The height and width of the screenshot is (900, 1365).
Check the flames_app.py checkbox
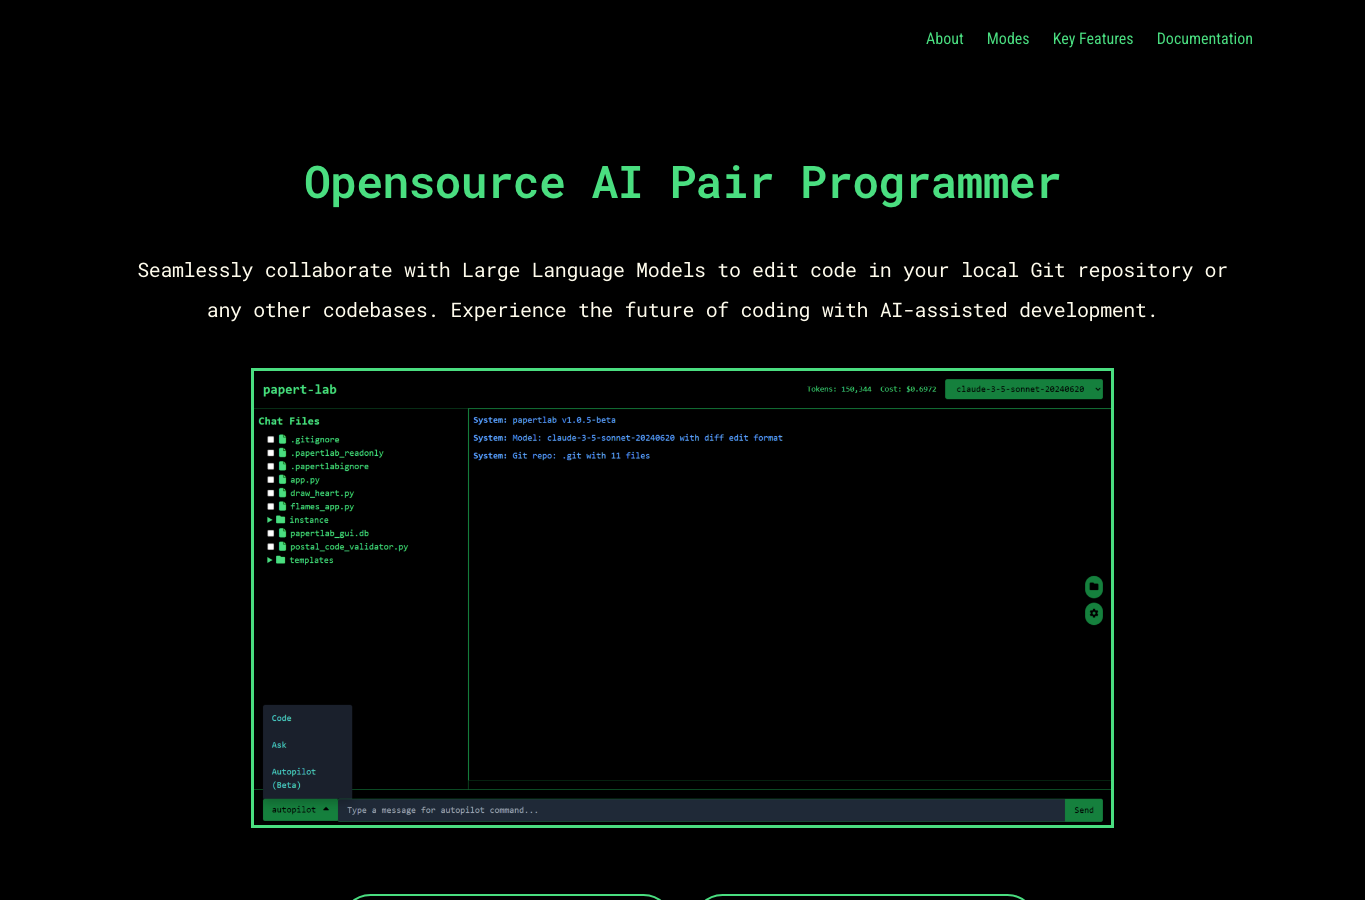pyautogui.click(x=270, y=507)
